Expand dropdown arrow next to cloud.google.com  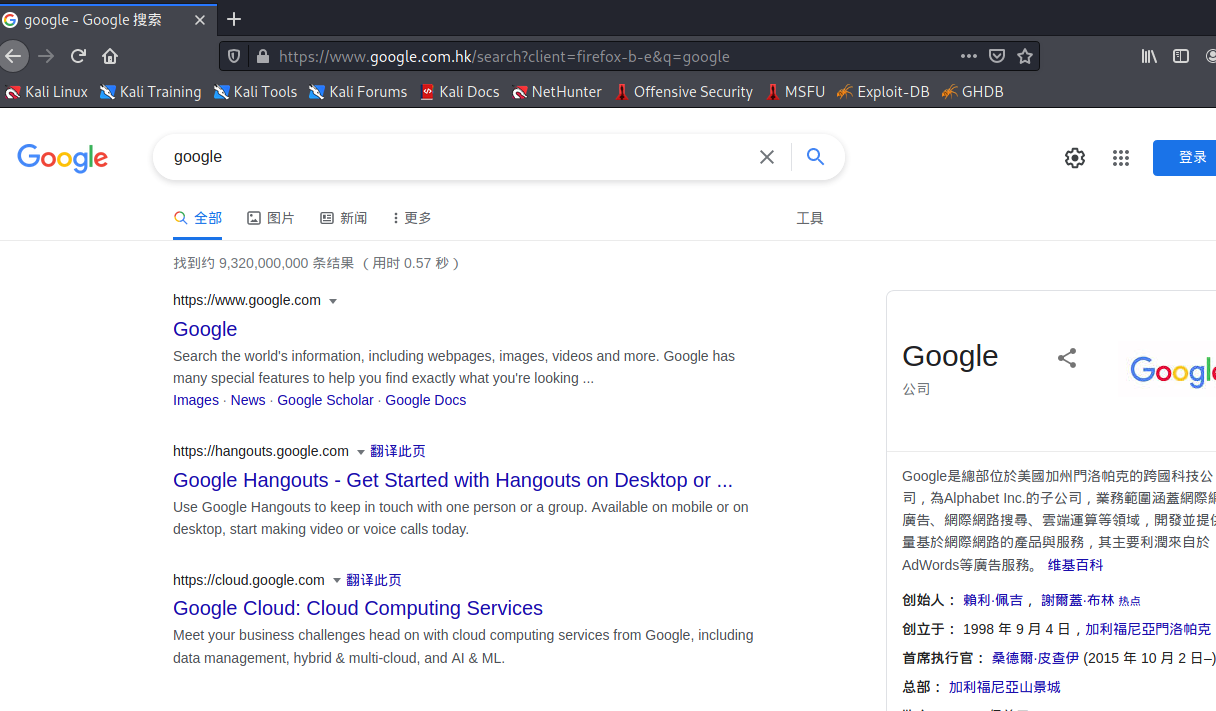click(337, 581)
